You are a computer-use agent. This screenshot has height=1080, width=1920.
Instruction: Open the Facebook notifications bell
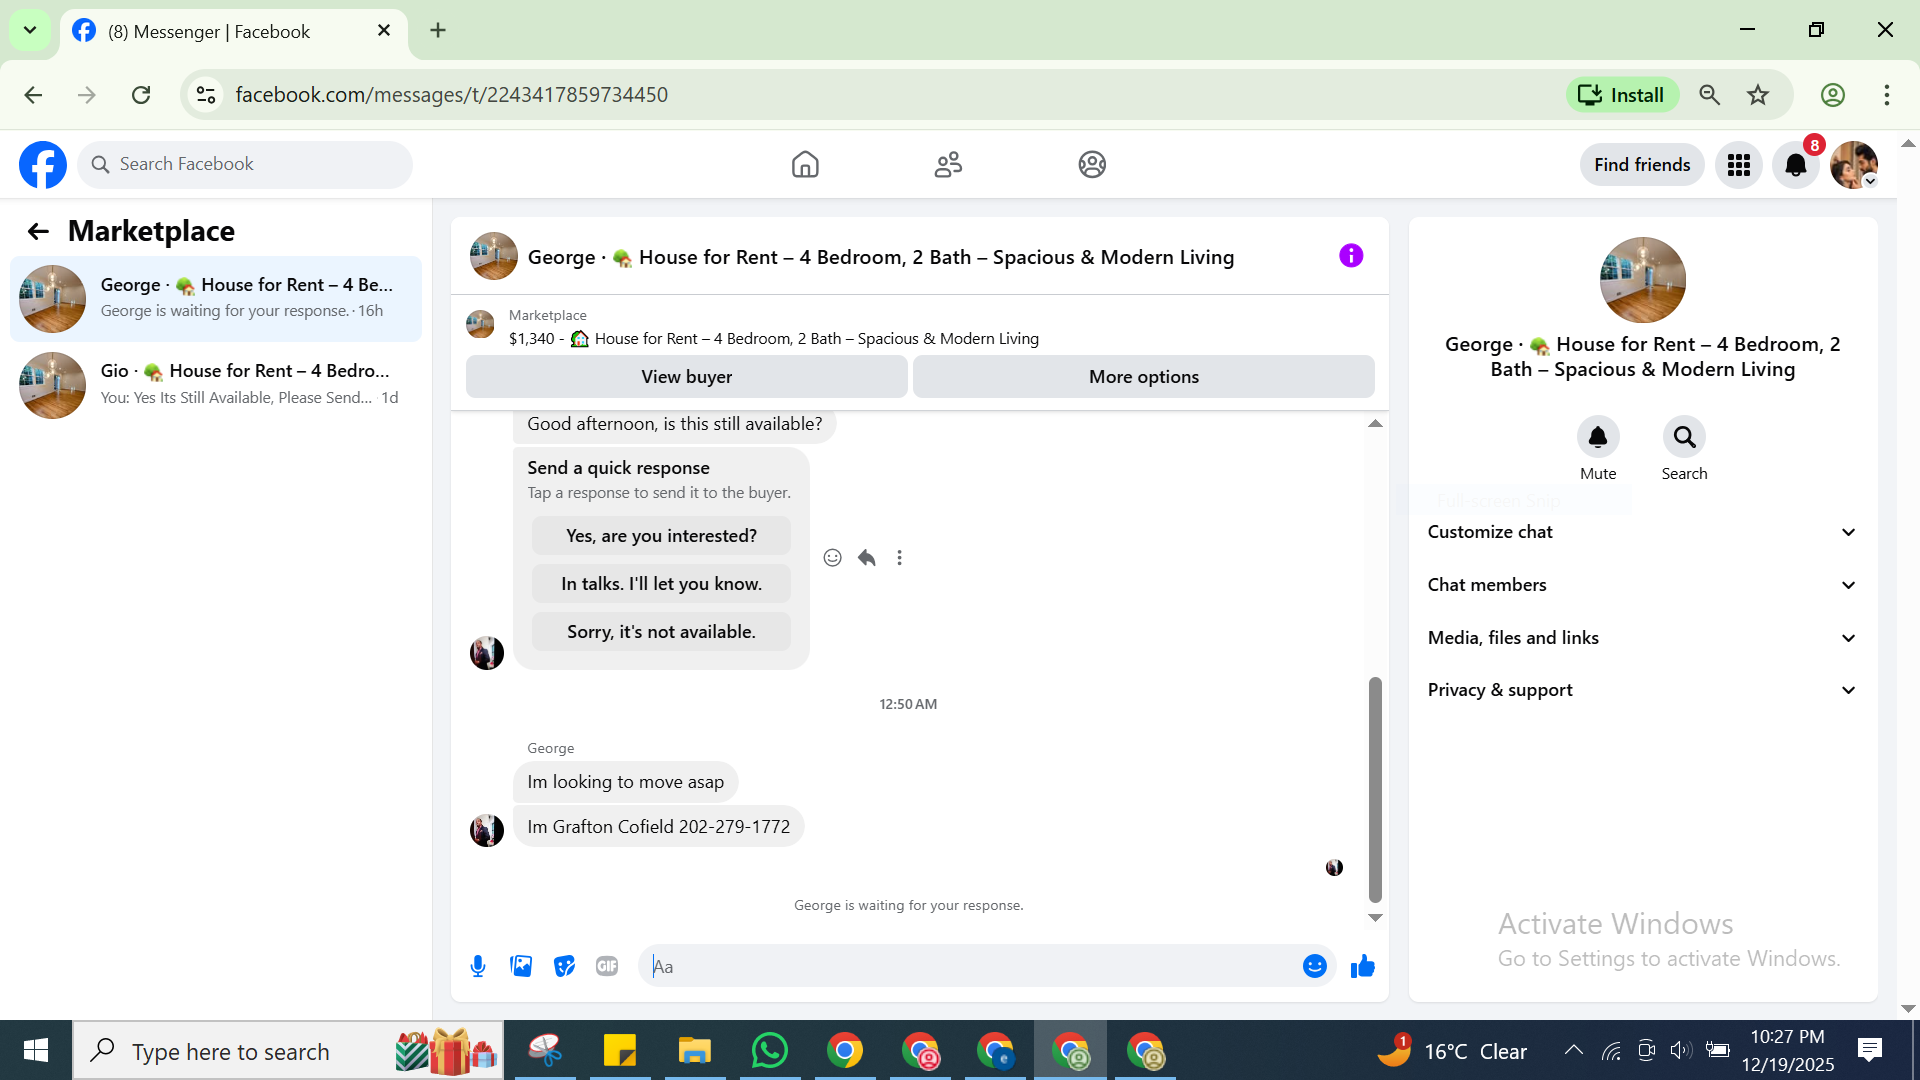pyautogui.click(x=1795, y=165)
